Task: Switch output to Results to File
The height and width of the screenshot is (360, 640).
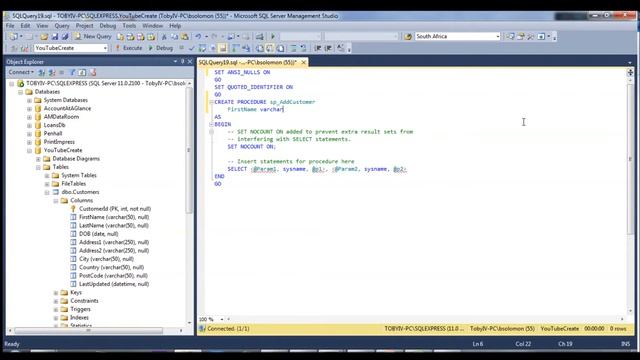Action: [x=280, y=48]
